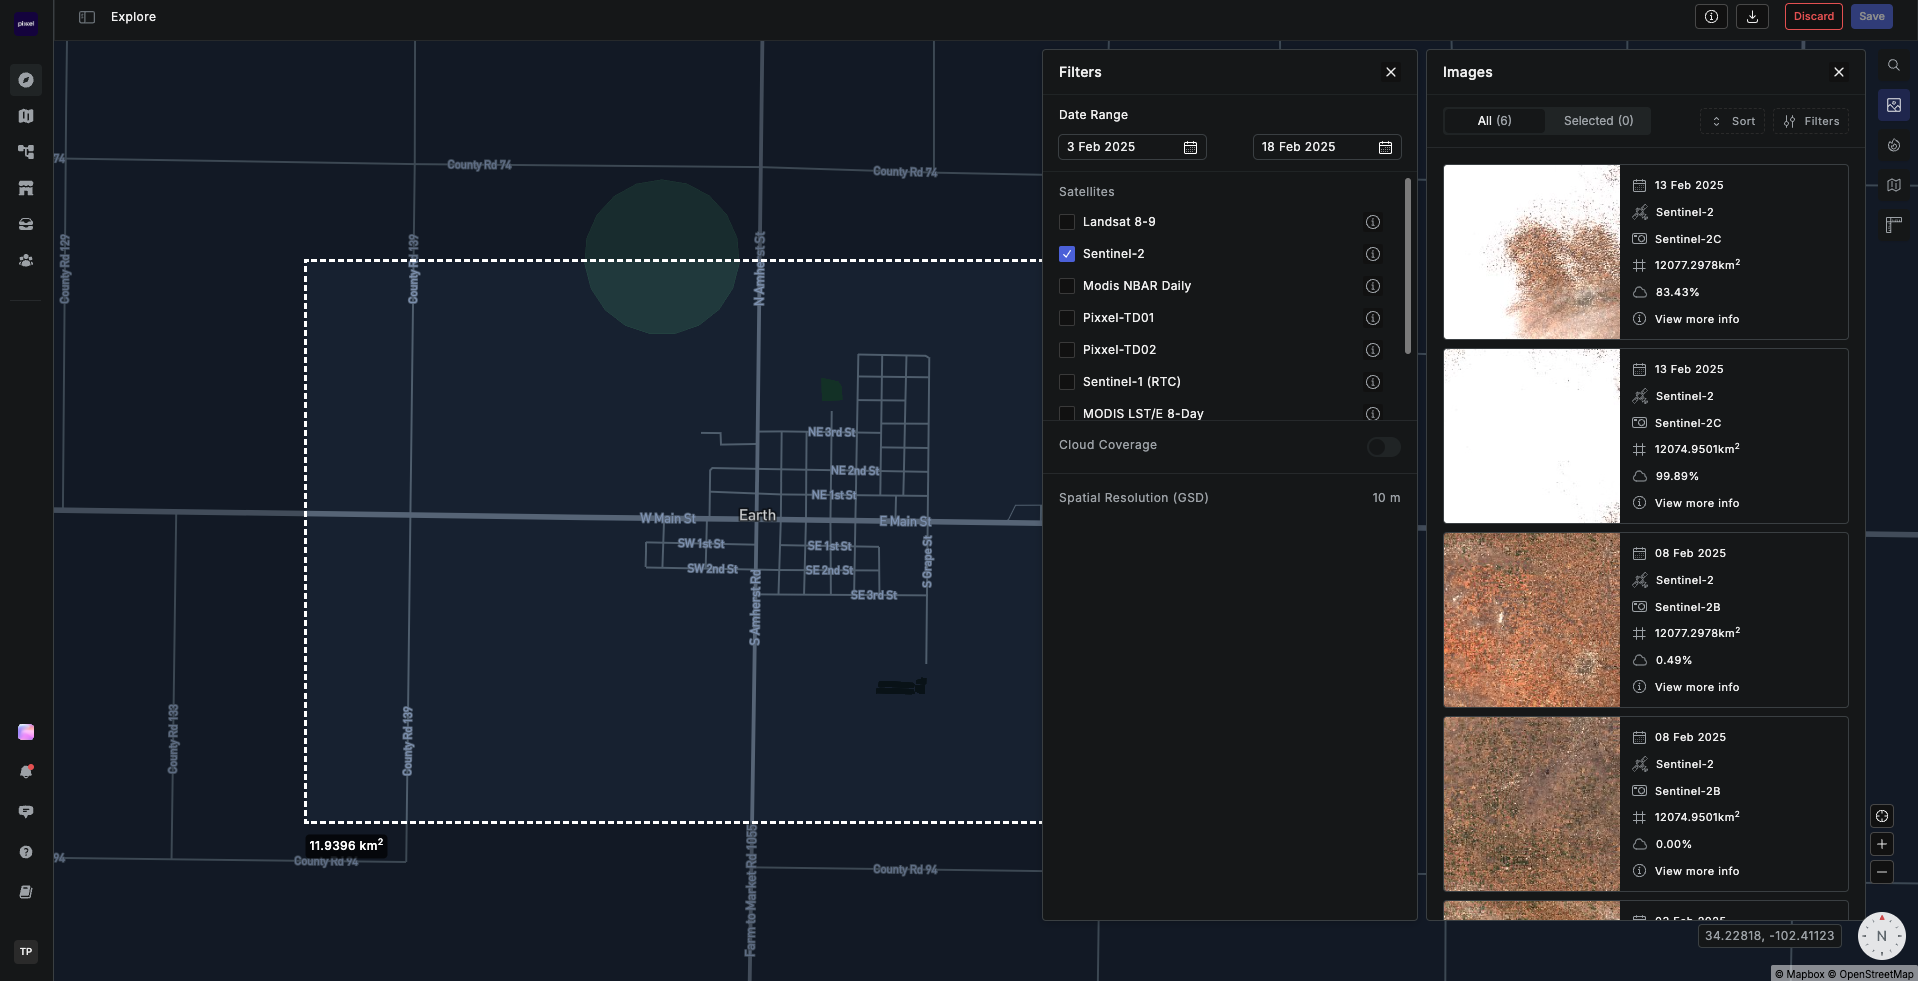
Task: Click the Discard button
Action: click(1813, 17)
